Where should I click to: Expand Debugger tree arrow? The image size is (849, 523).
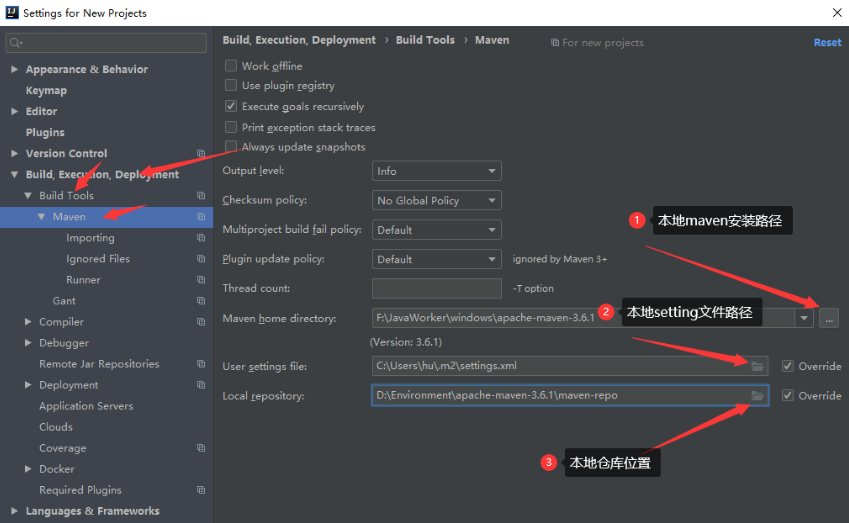pyautogui.click(x=28, y=343)
